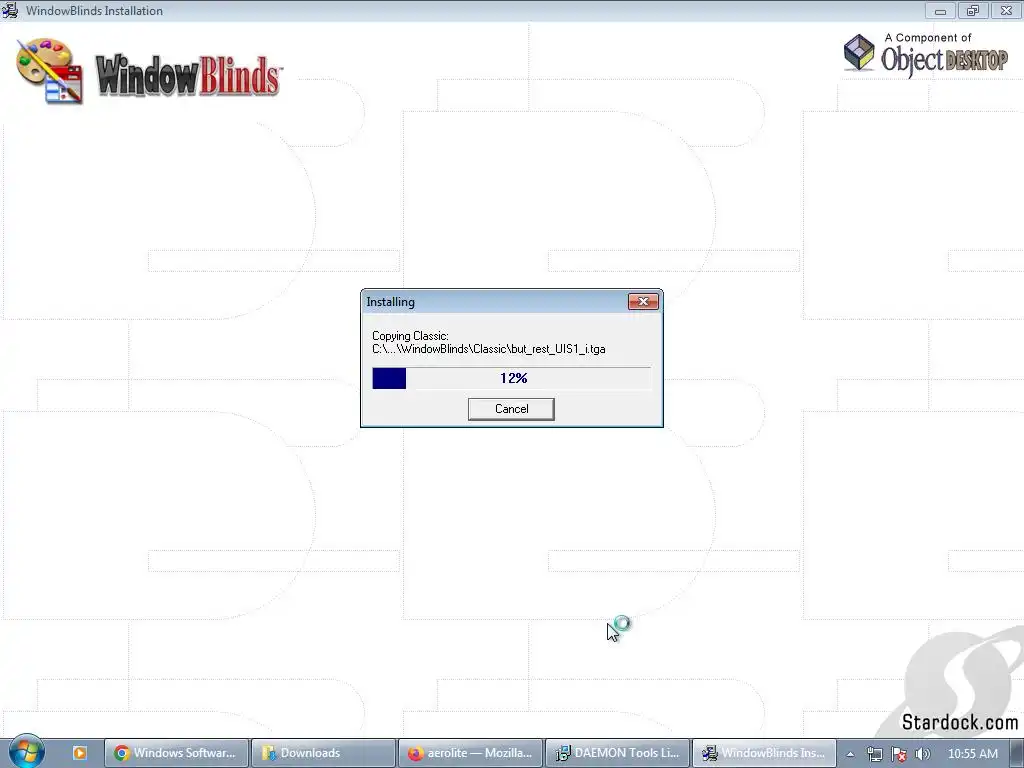This screenshot has width=1024, height=768.
Task: Select the WindowBlinds Installation taskbar button
Action: pos(764,753)
